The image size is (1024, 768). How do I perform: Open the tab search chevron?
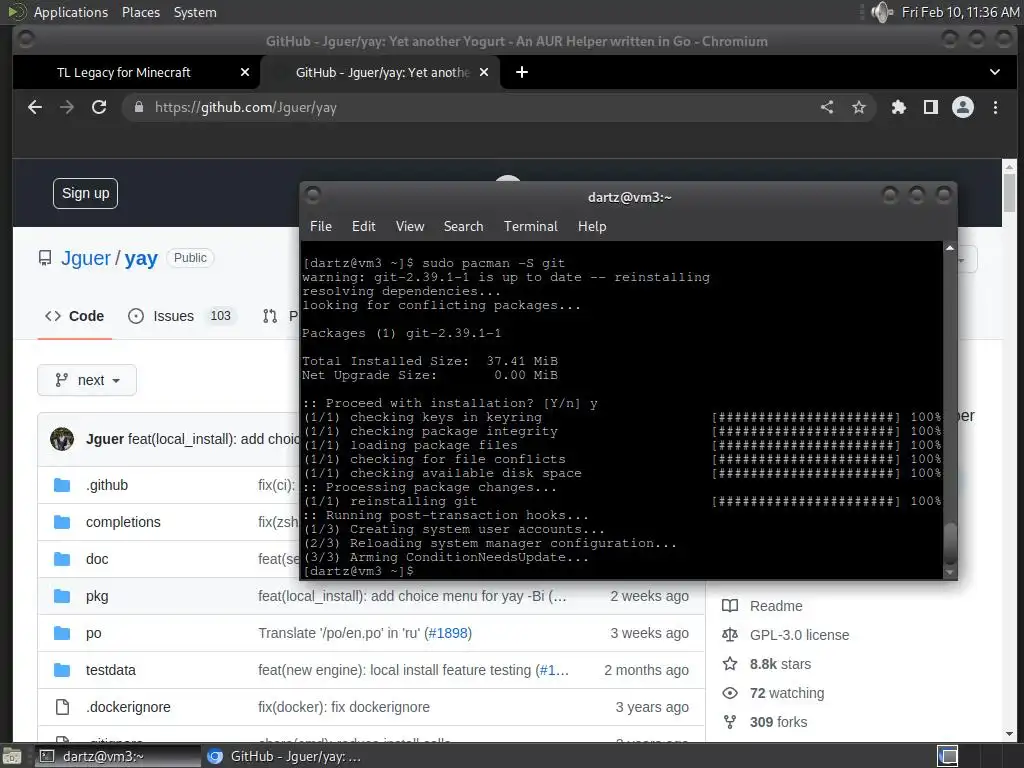tap(995, 72)
